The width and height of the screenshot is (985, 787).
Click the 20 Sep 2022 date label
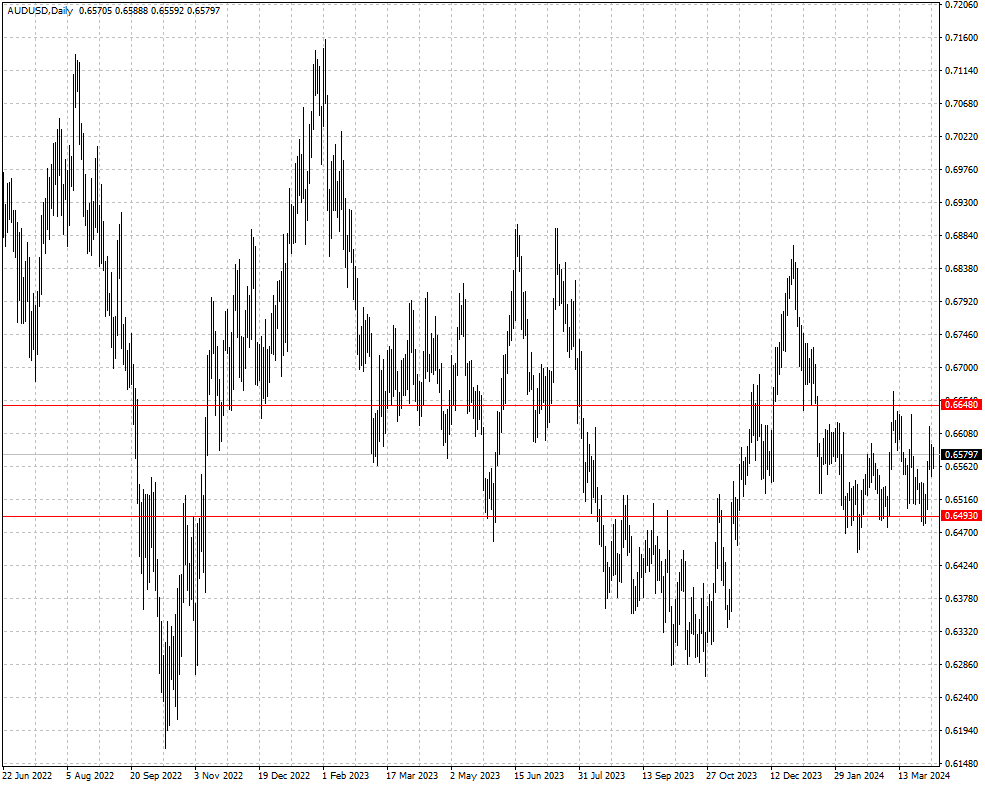pyautogui.click(x=156, y=776)
